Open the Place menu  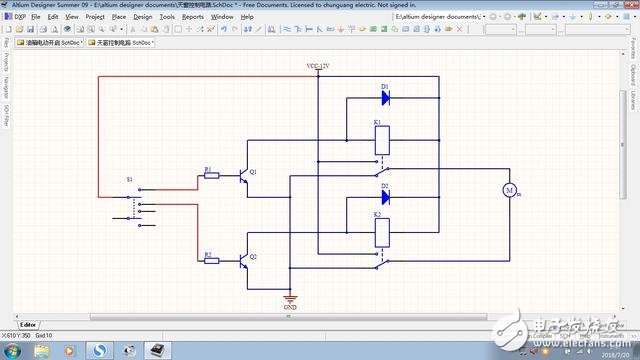(119, 17)
